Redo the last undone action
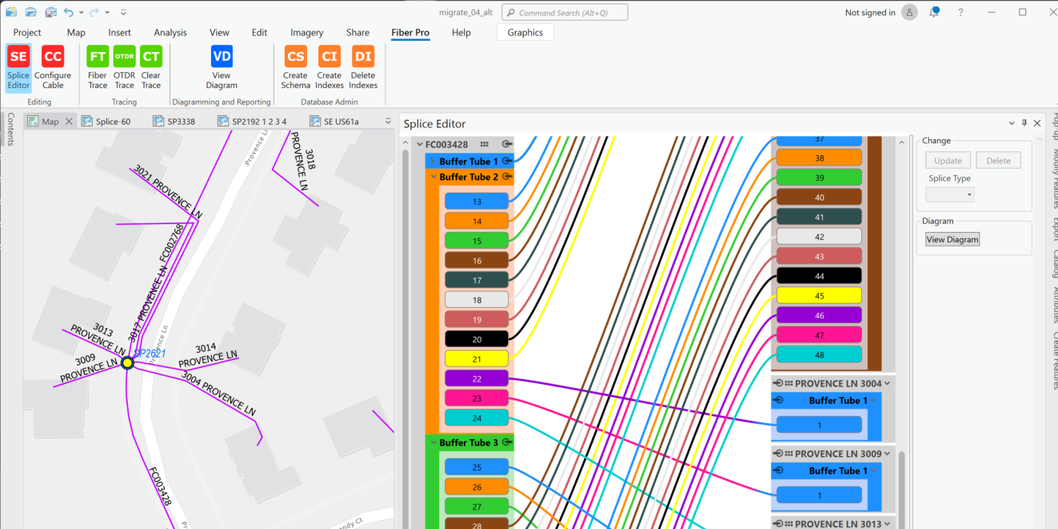The width and height of the screenshot is (1058, 529). [x=94, y=12]
